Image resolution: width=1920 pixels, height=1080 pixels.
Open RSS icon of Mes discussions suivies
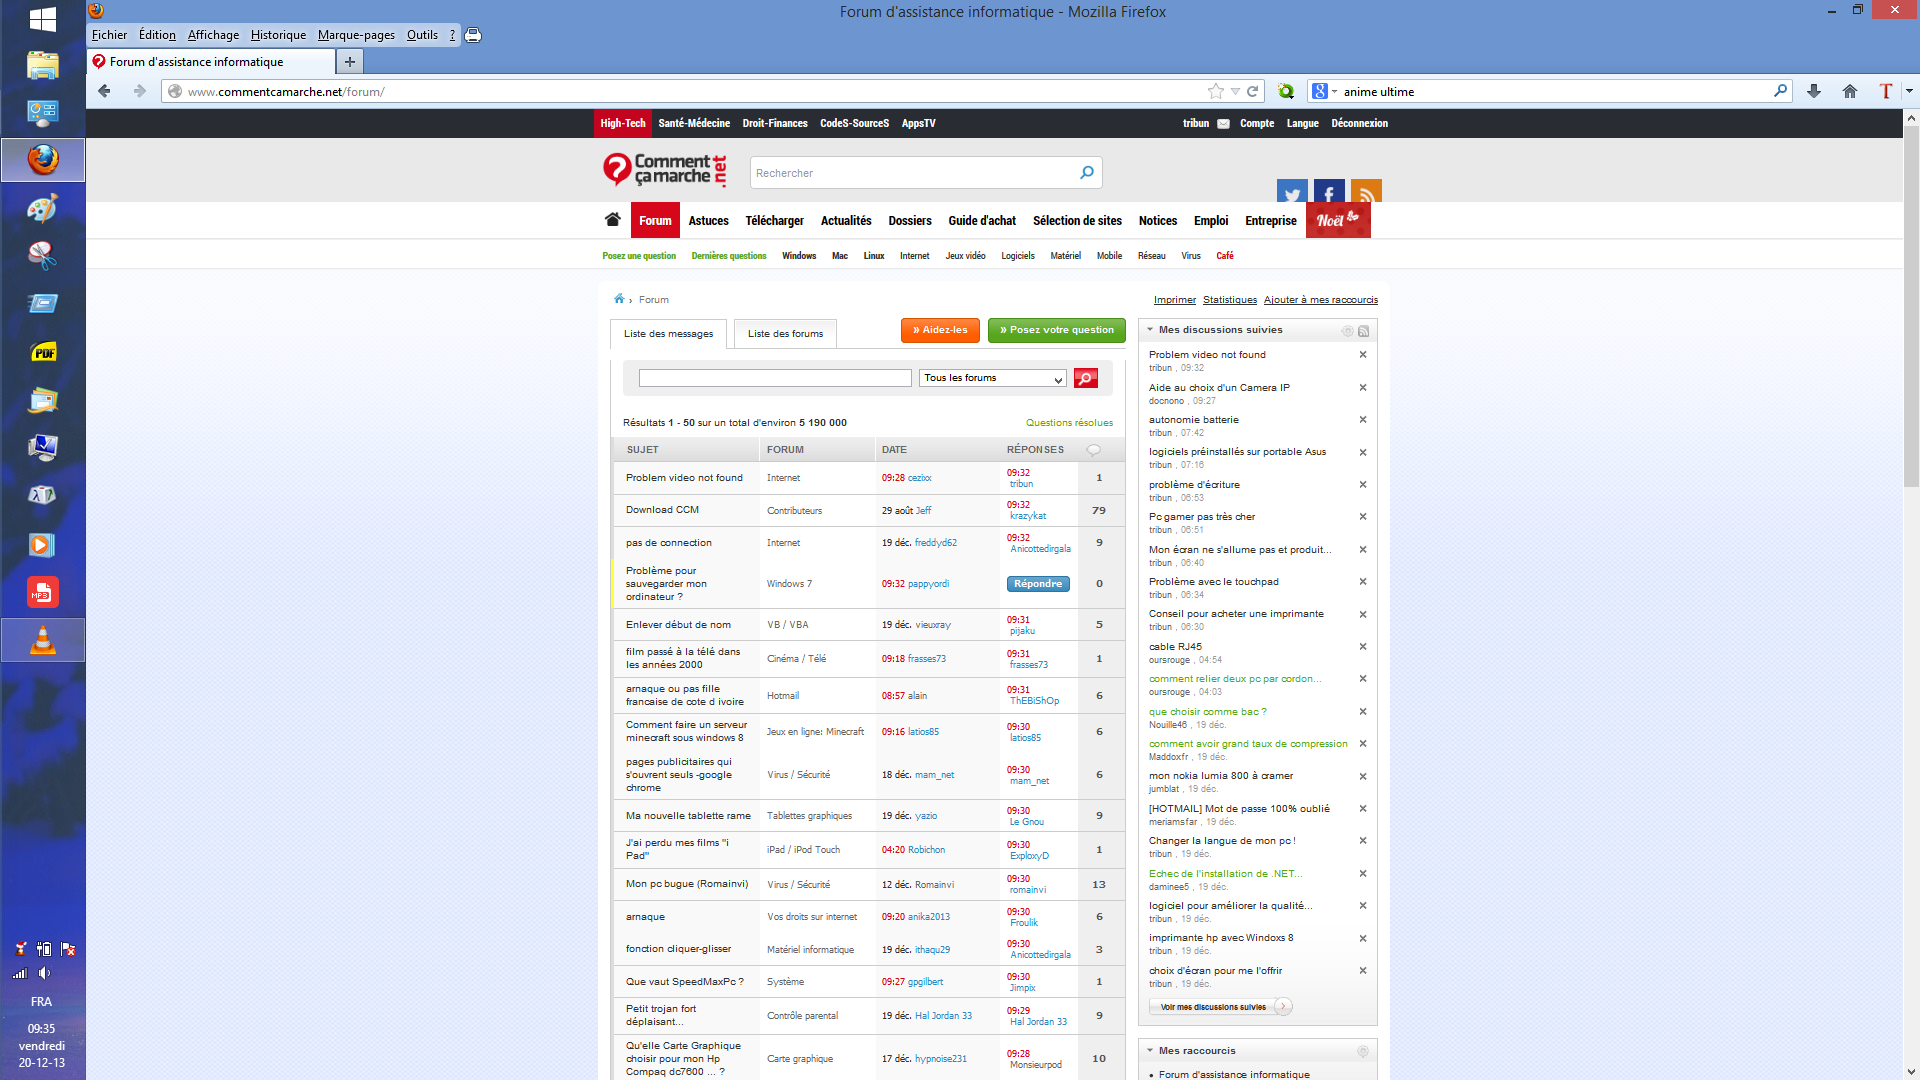click(1363, 331)
